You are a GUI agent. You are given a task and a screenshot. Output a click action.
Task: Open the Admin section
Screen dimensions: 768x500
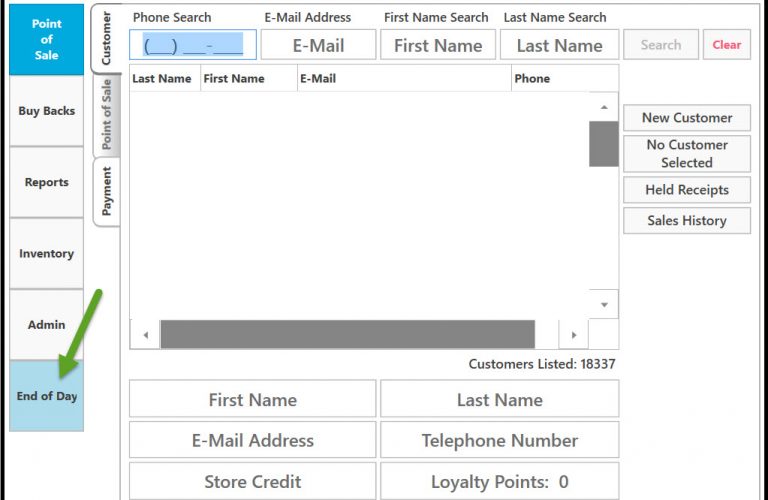[x=47, y=324]
